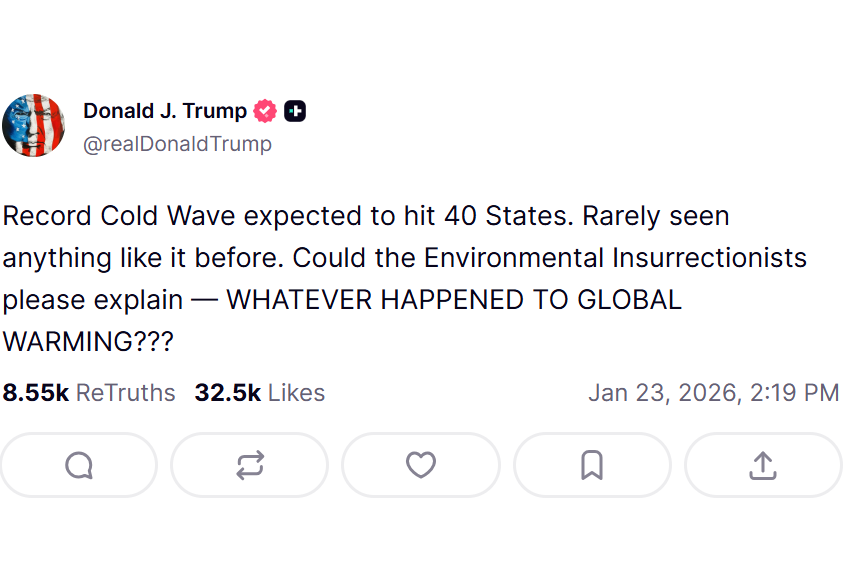Image resolution: width=850 pixels, height=566 pixels.
Task: Like the post with the heart icon
Action: [421, 465]
